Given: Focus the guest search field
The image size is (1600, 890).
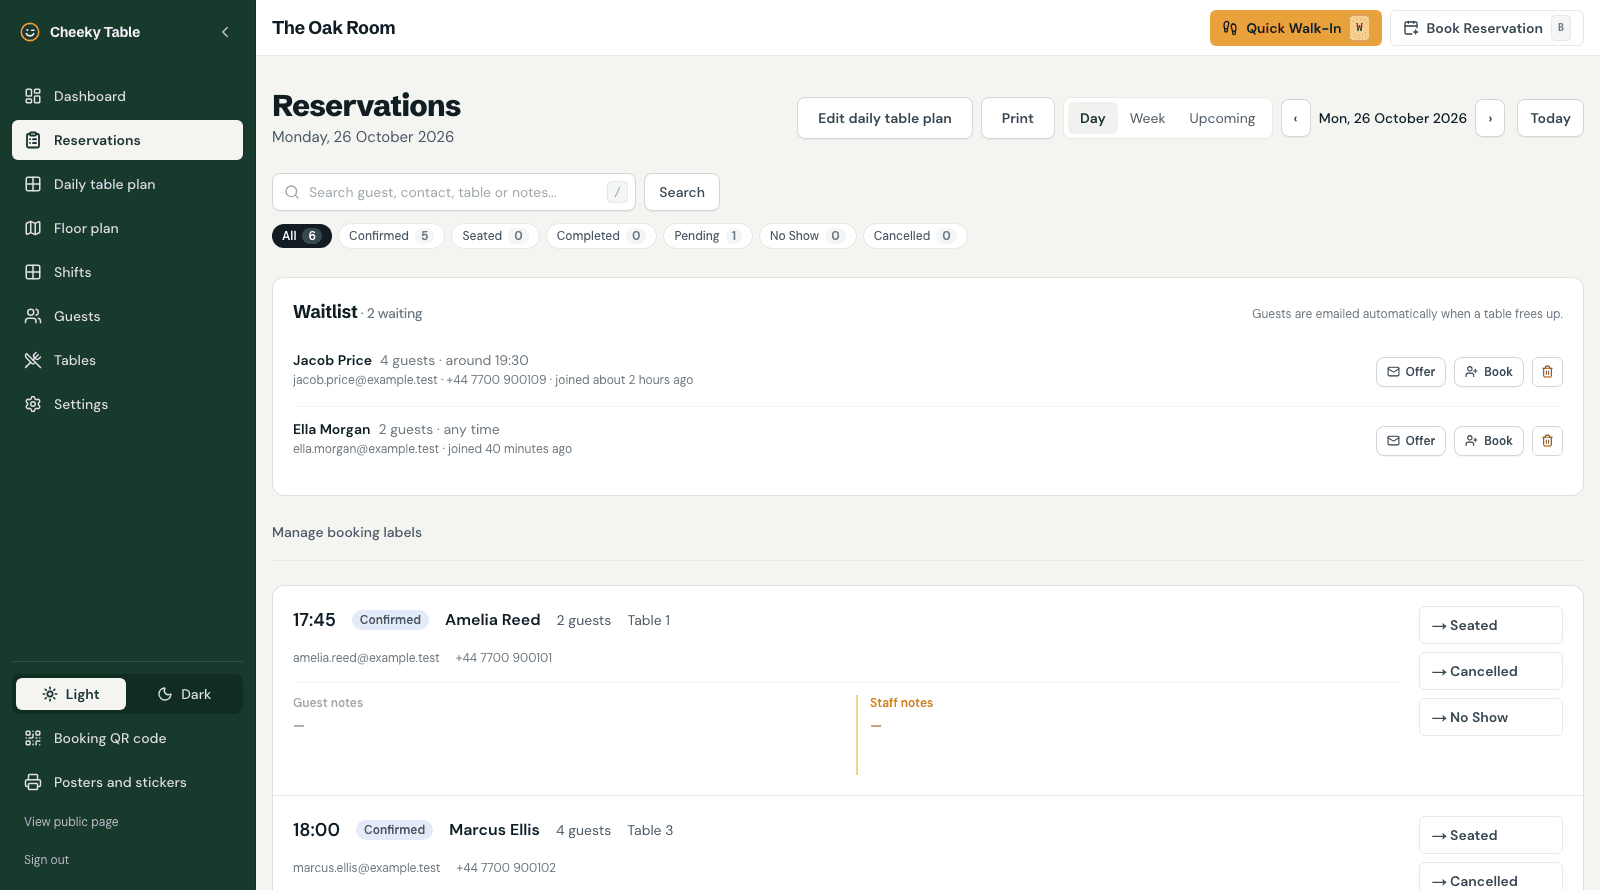Looking at the screenshot, I should point(454,192).
